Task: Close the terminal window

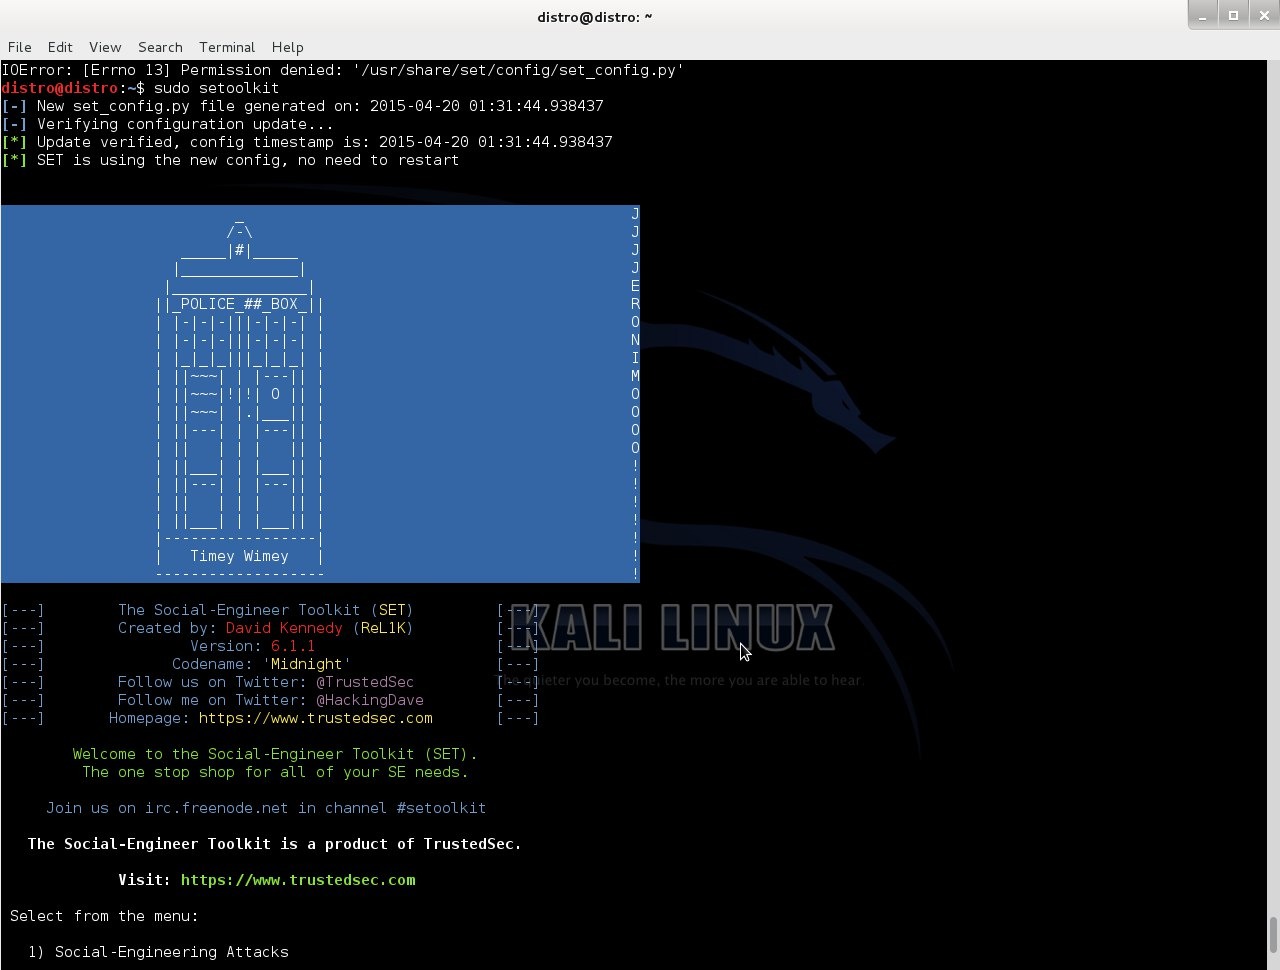Action: point(1263,15)
